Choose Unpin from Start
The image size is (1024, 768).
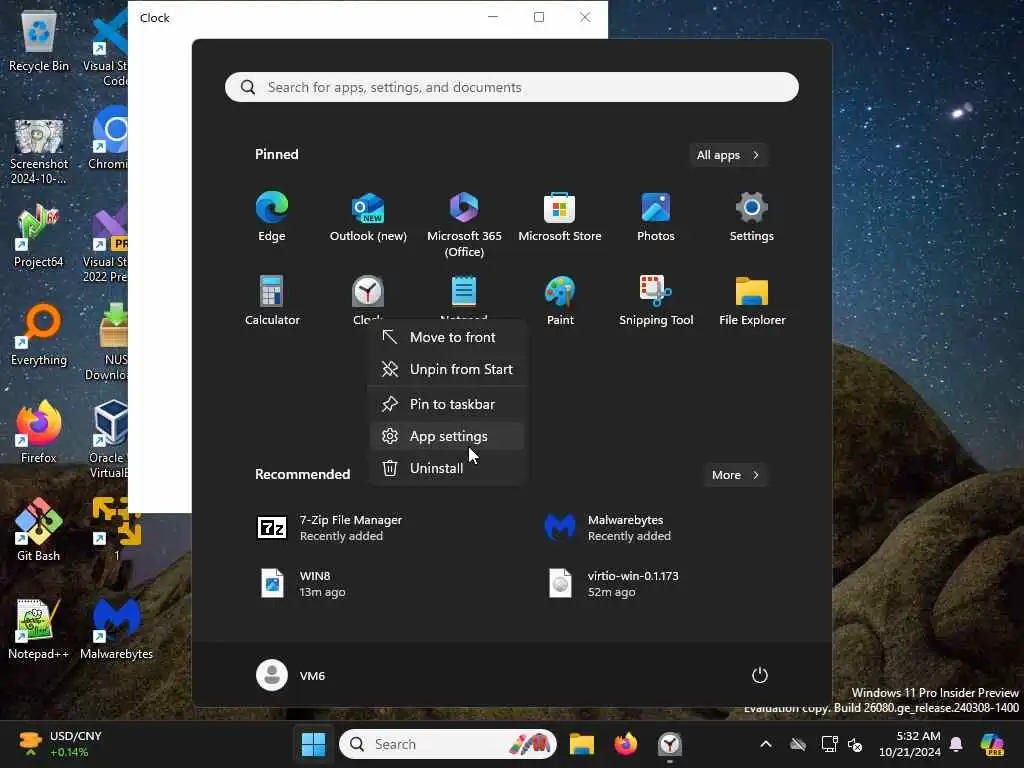click(447, 369)
